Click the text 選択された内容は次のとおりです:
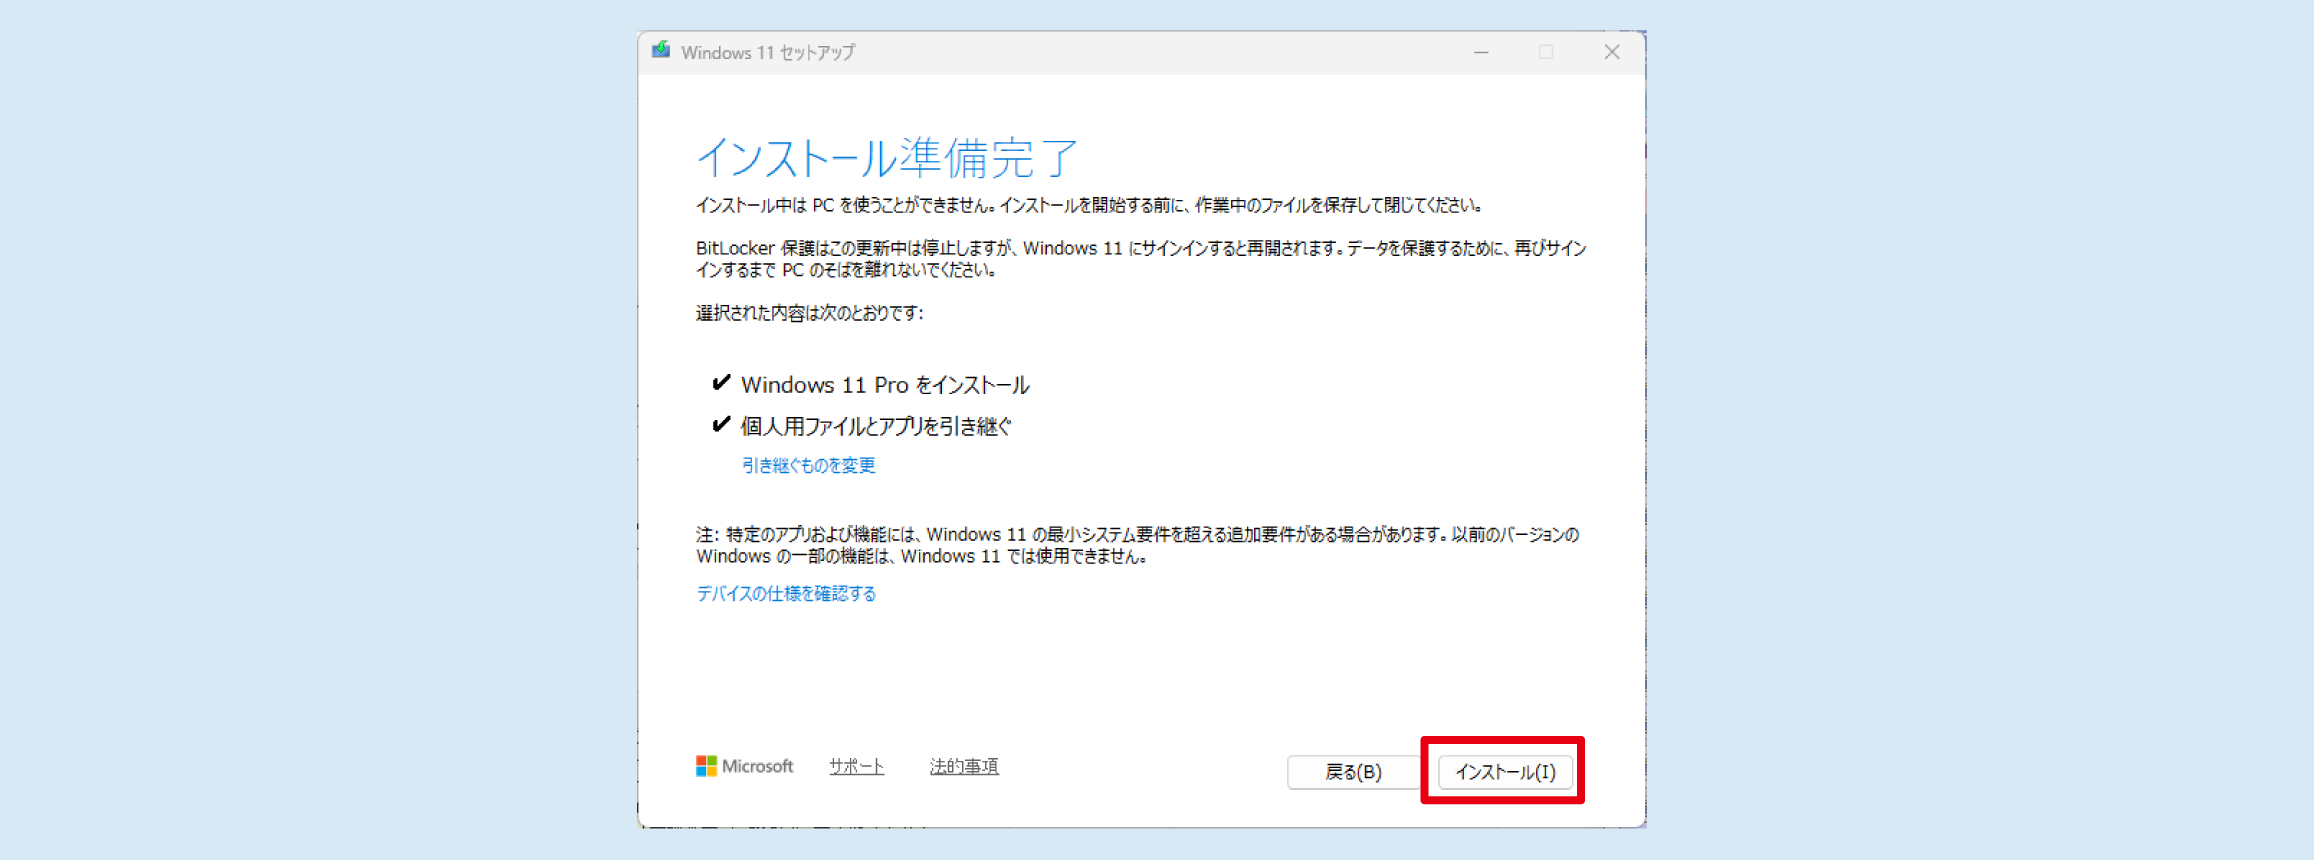The height and width of the screenshot is (860, 2314). click(x=809, y=313)
